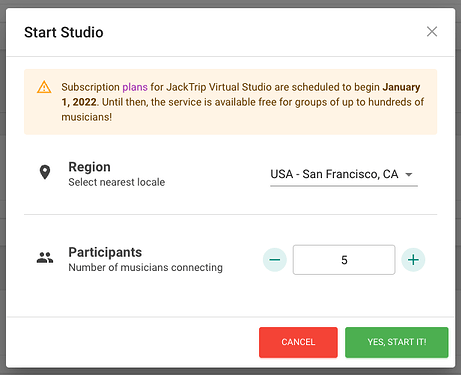461x375 pixels.
Task: Click 'Number of musicians connecting' text
Action: pyautogui.click(x=145, y=267)
